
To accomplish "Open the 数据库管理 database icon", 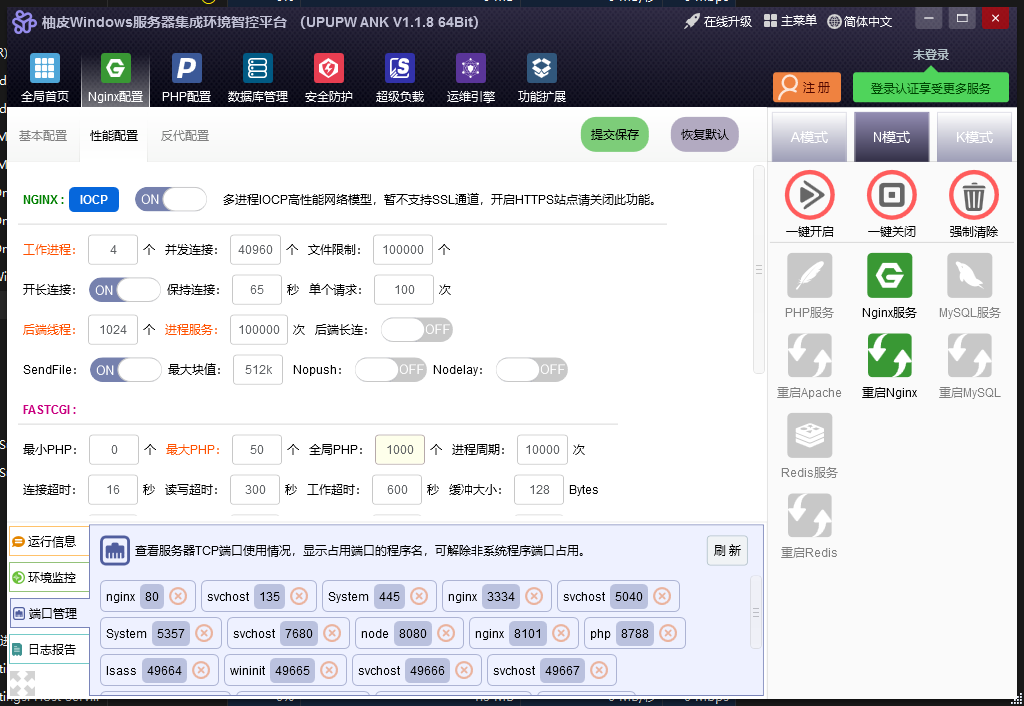I will coord(257,69).
